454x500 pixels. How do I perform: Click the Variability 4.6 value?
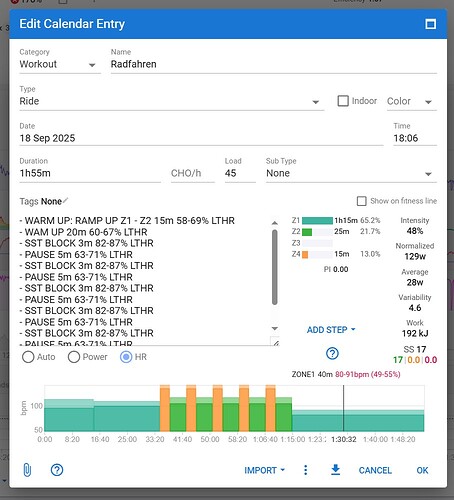point(415,308)
